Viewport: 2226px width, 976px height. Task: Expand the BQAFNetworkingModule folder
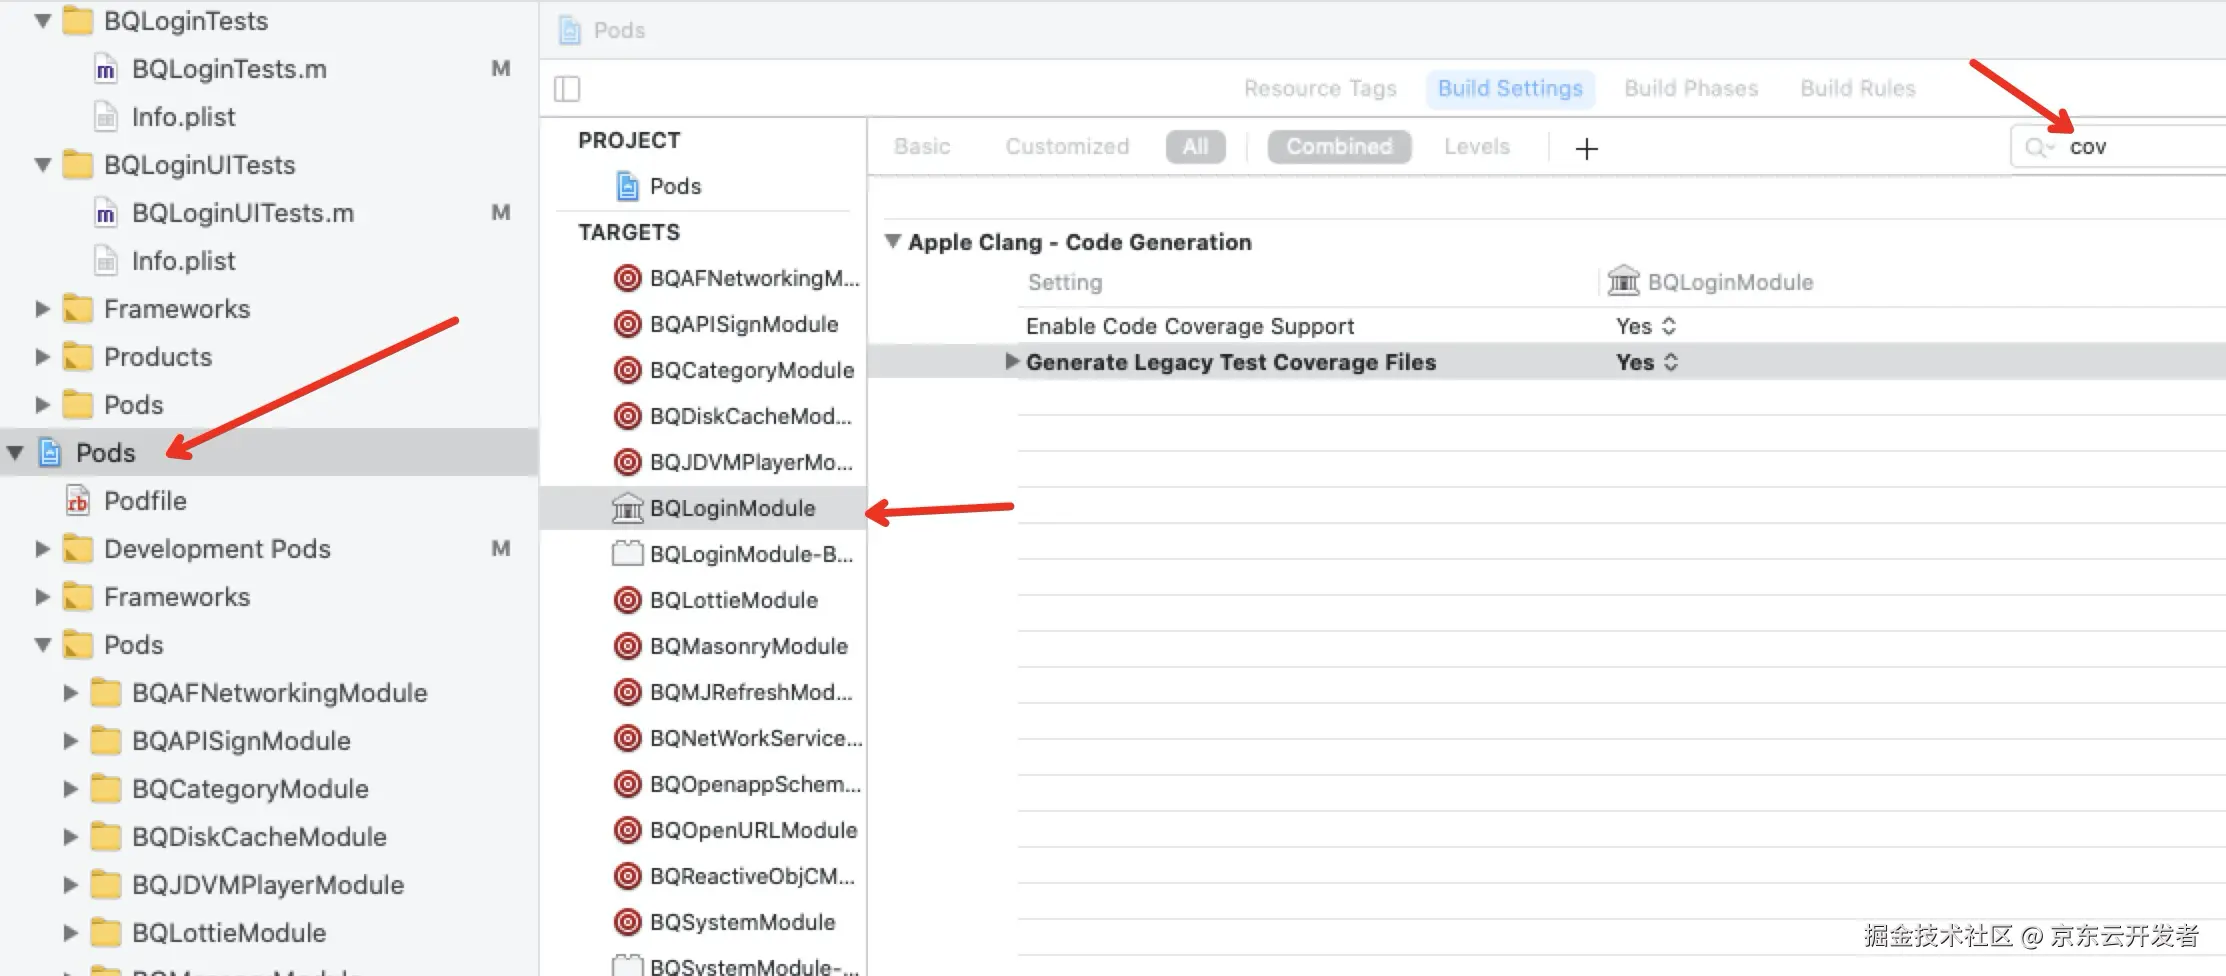pyautogui.click(x=70, y=693)
